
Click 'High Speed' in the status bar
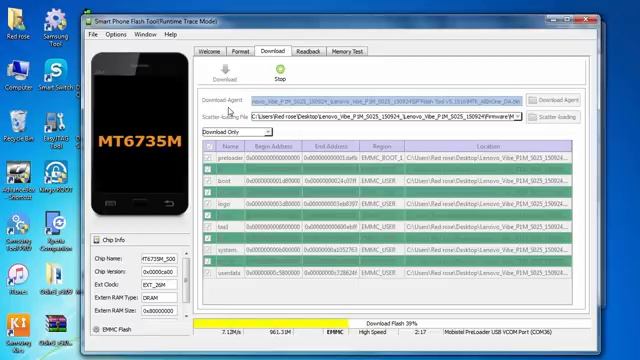[x=372, y=332]
